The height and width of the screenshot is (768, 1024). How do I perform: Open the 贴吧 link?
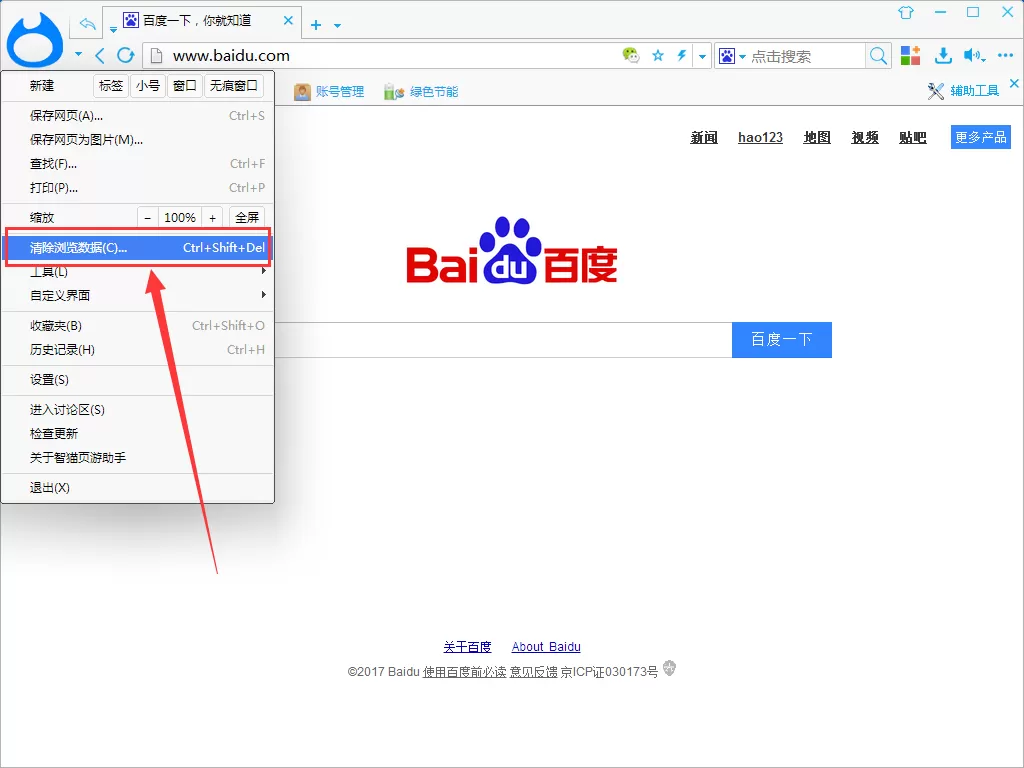(x=912, y=137)
